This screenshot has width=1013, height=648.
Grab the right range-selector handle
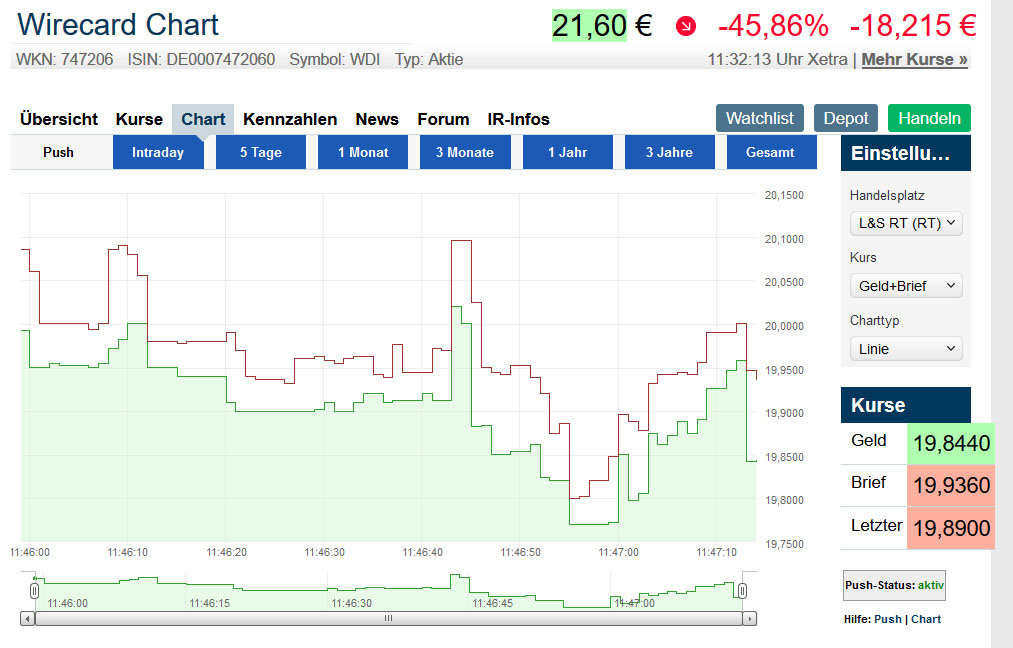pyautogui.click(x=742, y=591)
